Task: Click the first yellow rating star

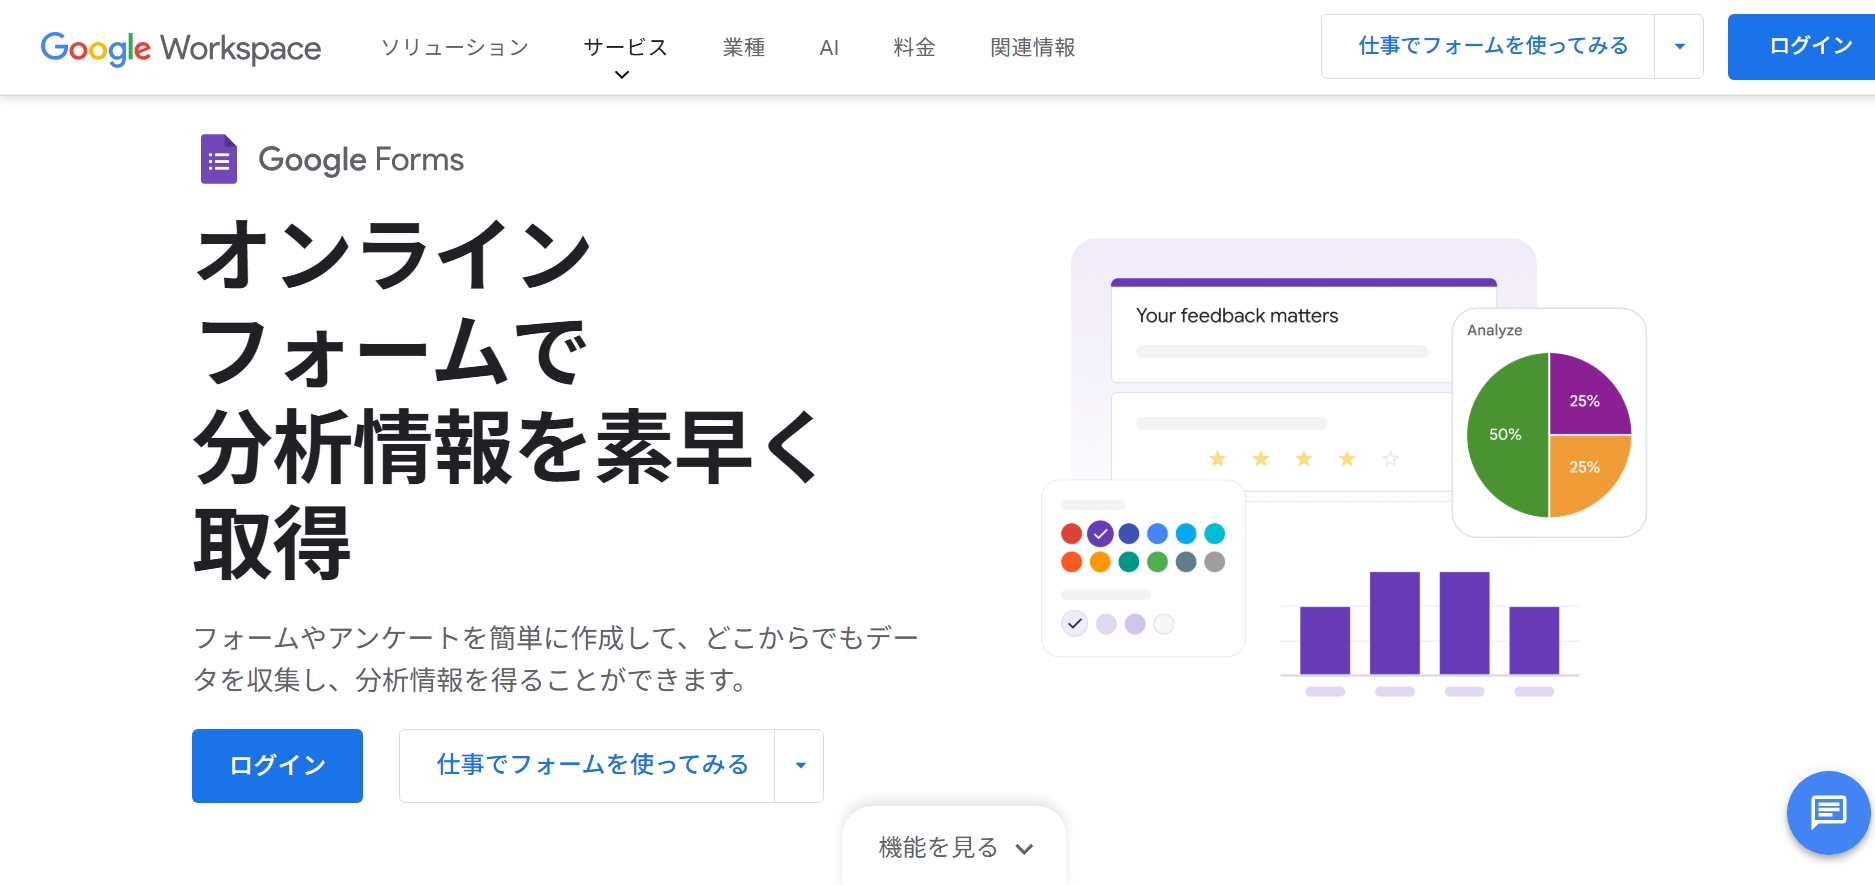Action: point(1217,459)
